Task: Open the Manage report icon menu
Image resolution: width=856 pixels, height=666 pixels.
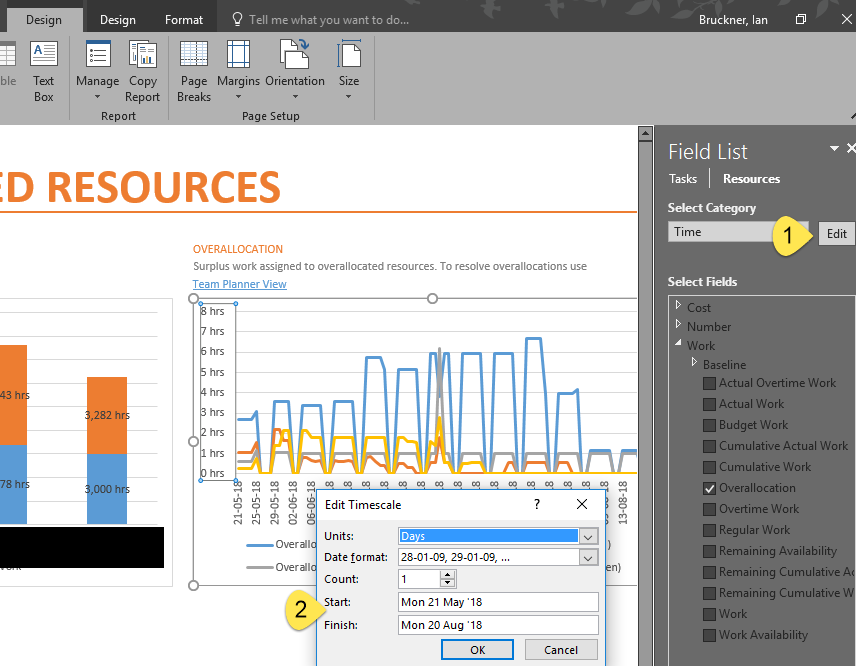Action: (x=97, y=70)
